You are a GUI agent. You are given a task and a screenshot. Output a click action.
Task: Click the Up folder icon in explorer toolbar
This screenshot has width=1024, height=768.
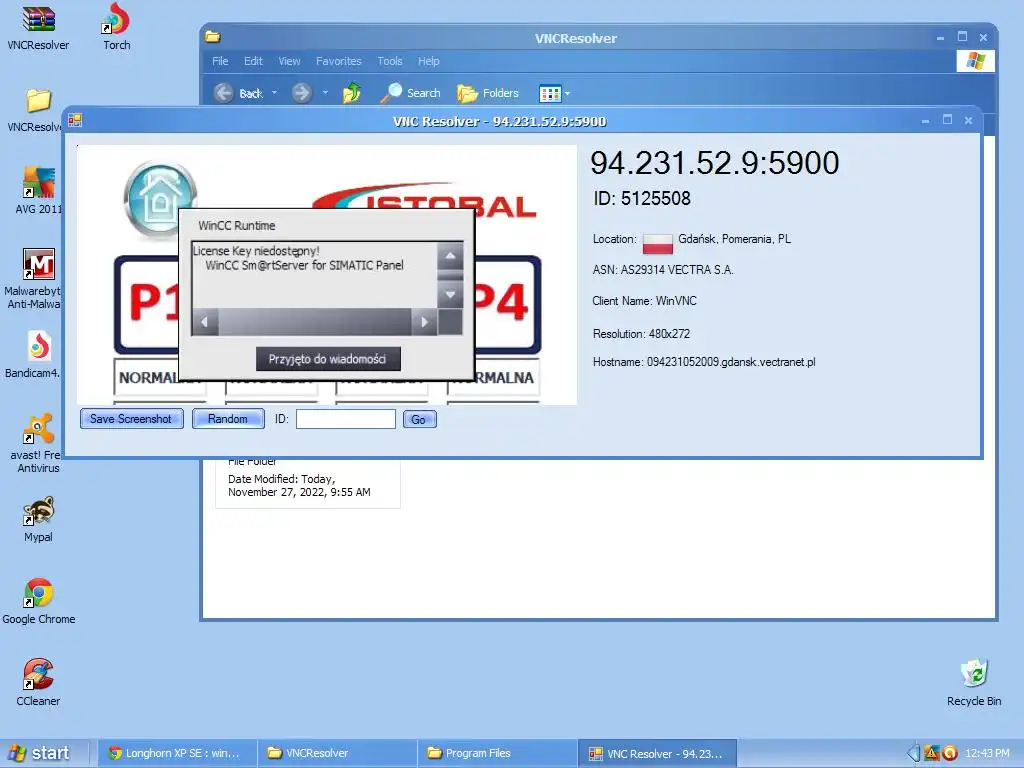click(x=351, y=93)
